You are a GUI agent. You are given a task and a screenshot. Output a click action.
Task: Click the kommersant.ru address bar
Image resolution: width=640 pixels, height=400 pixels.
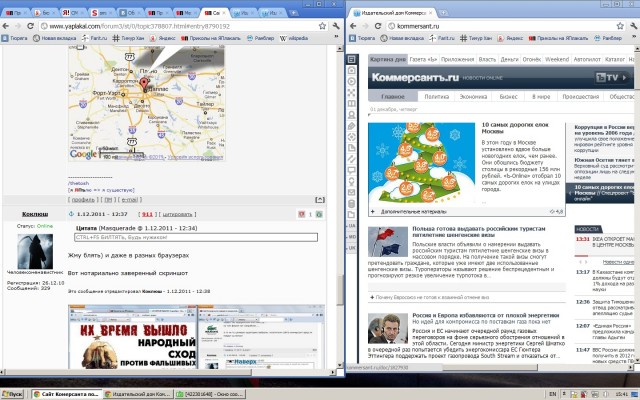506,26
